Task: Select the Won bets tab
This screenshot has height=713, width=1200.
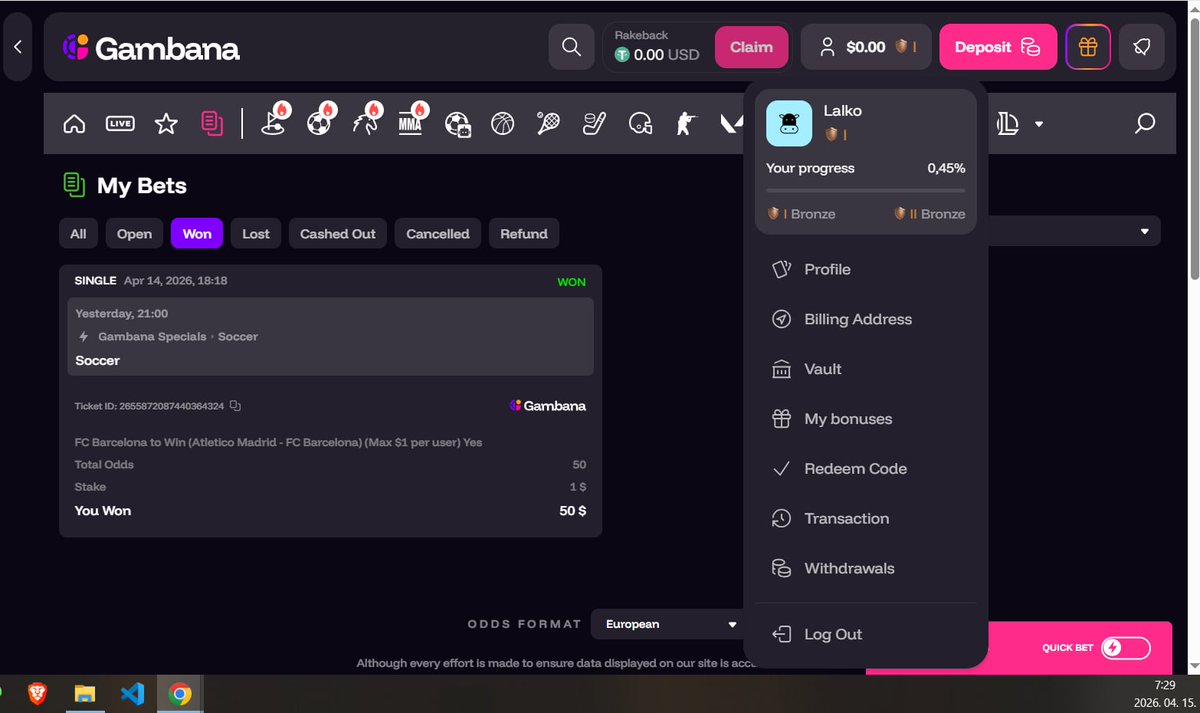Action: [x=197, y=234]
